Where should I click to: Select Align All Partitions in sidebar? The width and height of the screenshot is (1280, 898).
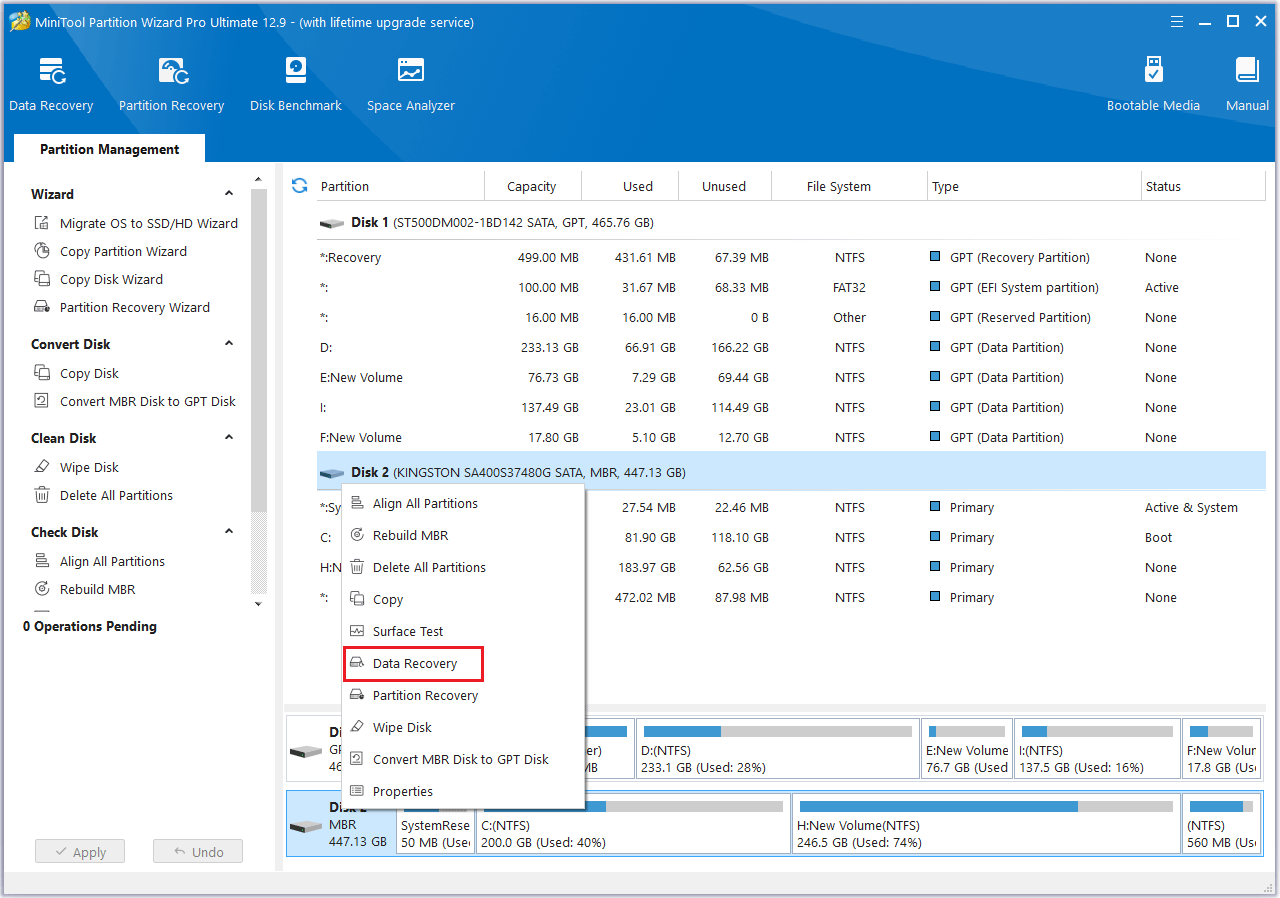(x=100, y=561)
